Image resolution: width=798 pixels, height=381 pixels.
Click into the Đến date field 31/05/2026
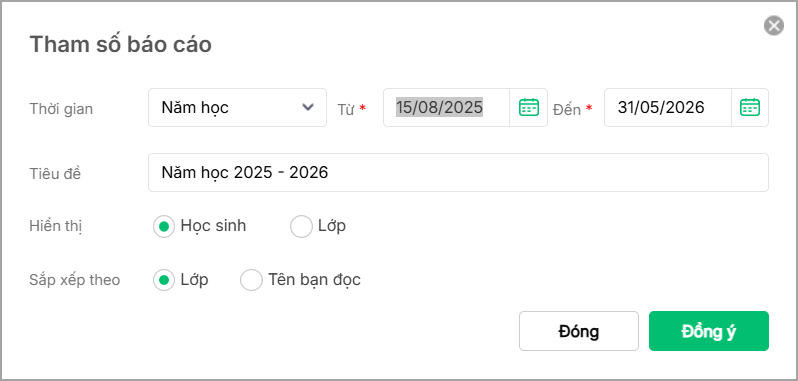tap(668, 107)
